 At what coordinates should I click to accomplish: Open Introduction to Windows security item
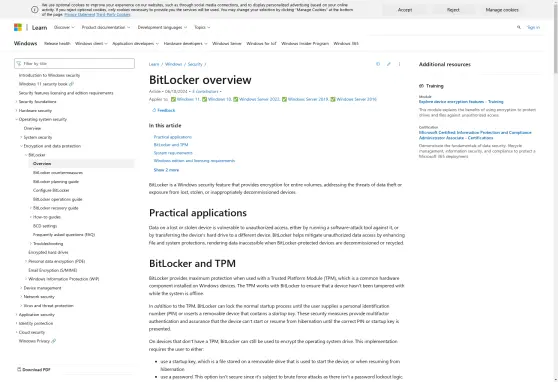coord(49,75)
